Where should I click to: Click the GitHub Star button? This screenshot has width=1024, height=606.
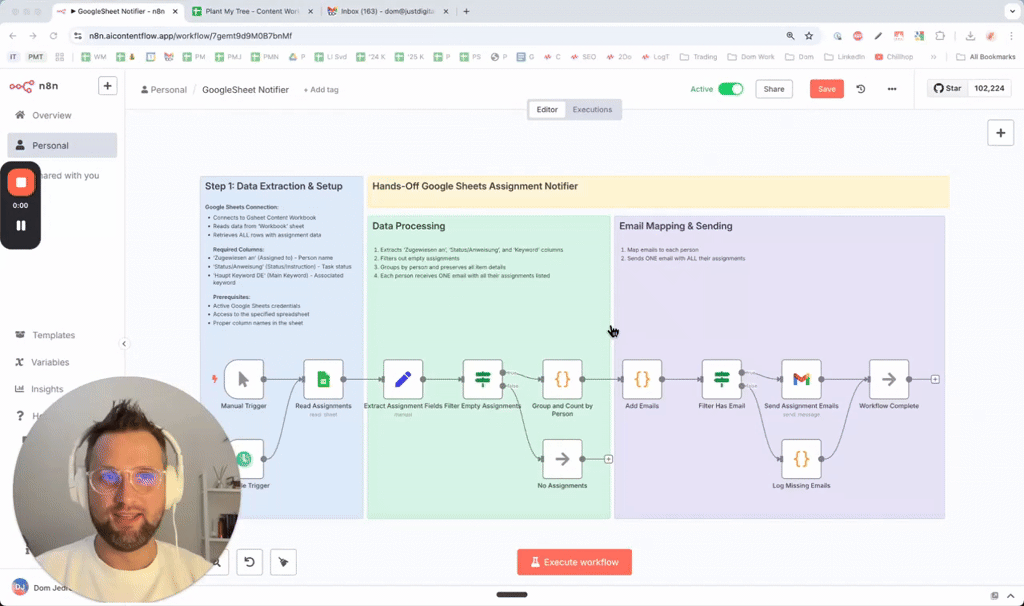click(948, 88)
